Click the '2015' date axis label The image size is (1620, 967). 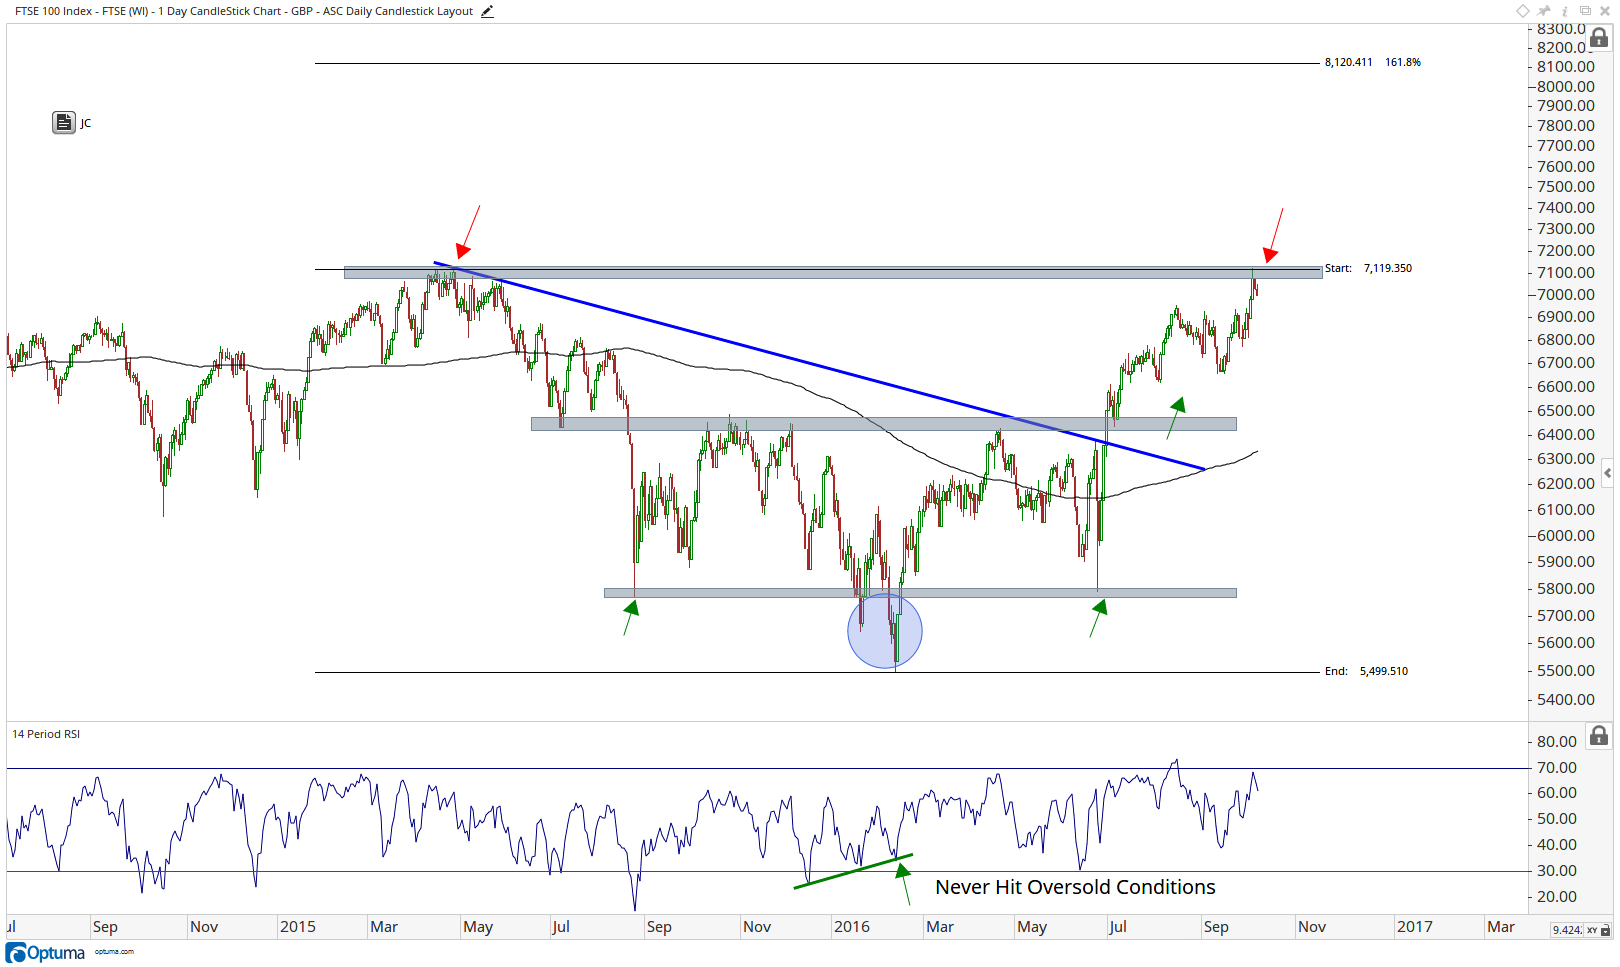click(x=298, y=927)
